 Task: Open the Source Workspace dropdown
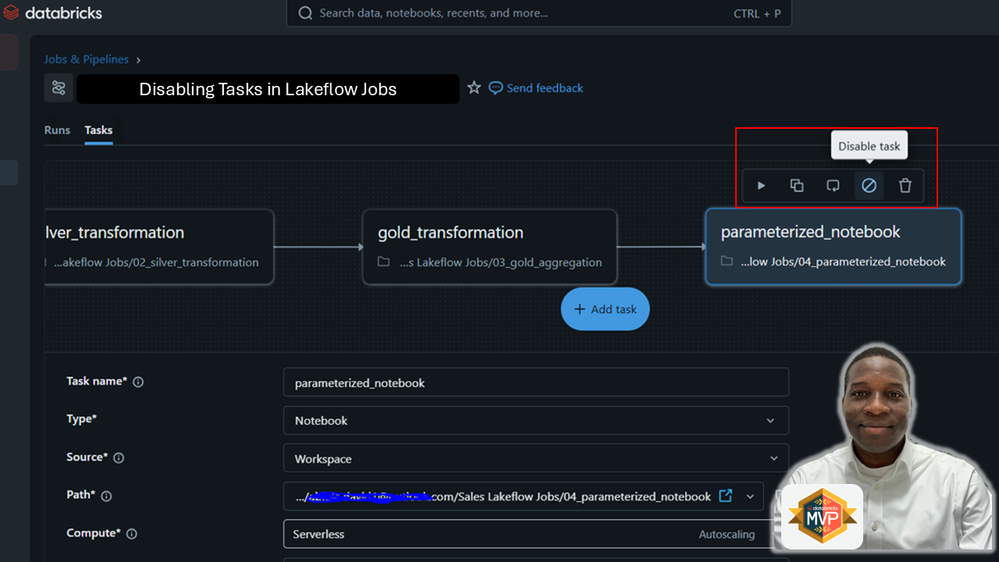tap(536, 458)
